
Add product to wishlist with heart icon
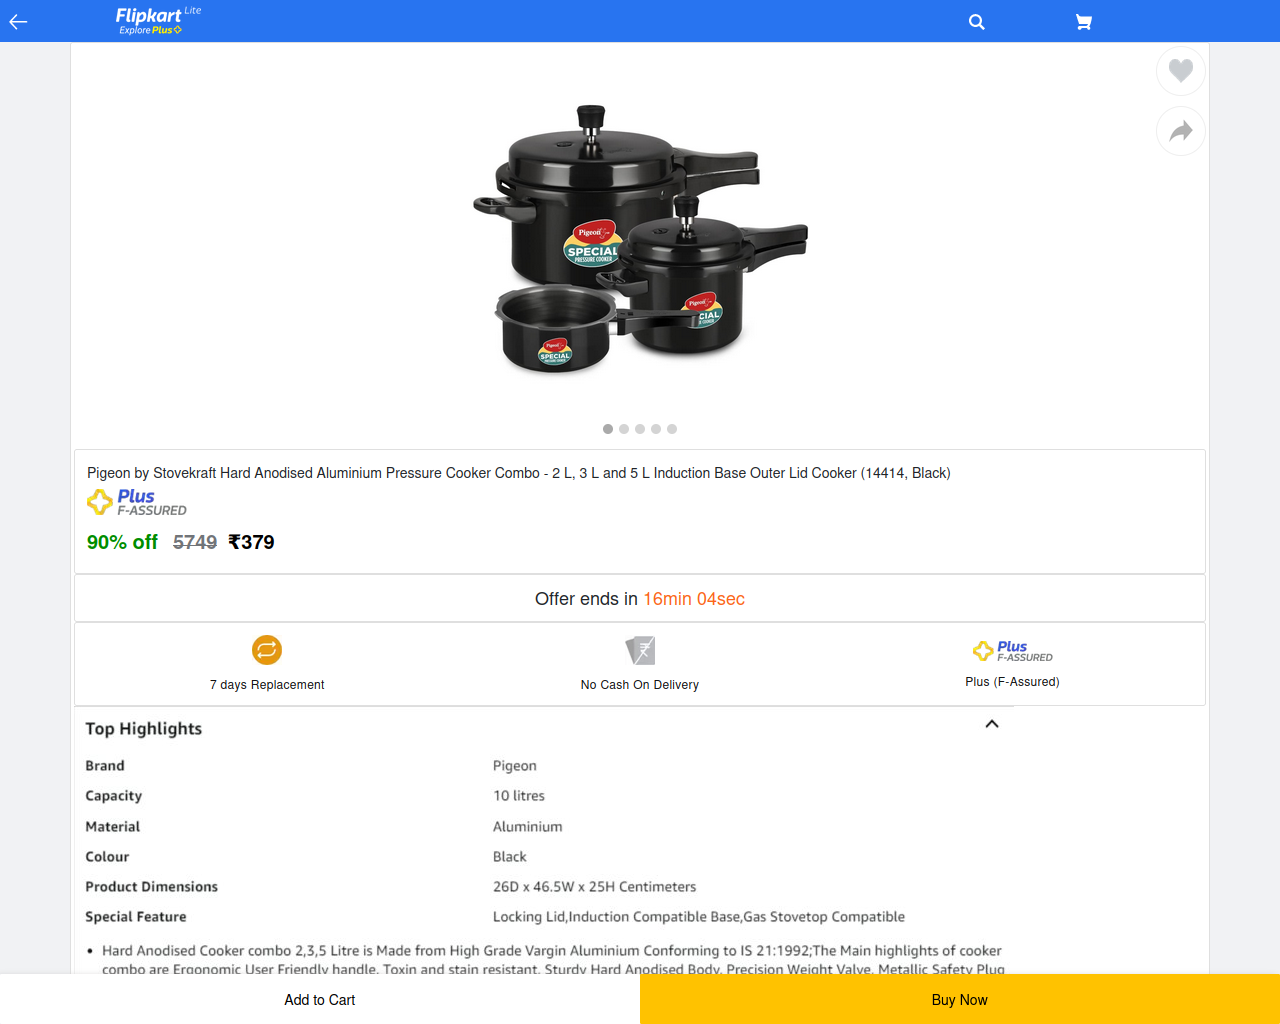pyautogui.click(x=1181, y=71)
